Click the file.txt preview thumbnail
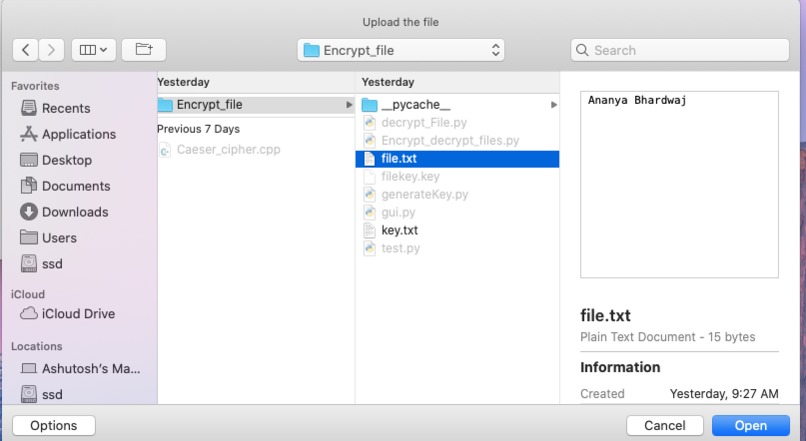 click(x=679, y=185)
